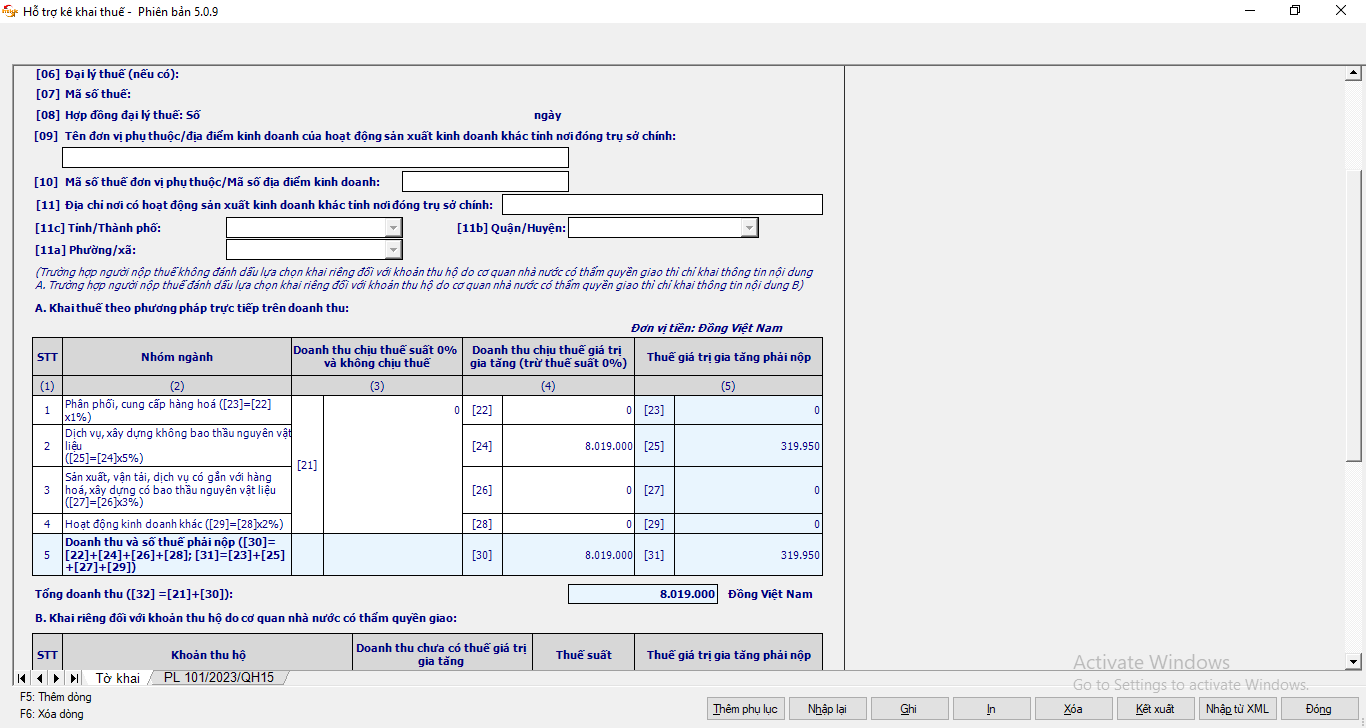Click the next sheet arrow
Screen dimensions: 1366x728
(x=56, y=678)
